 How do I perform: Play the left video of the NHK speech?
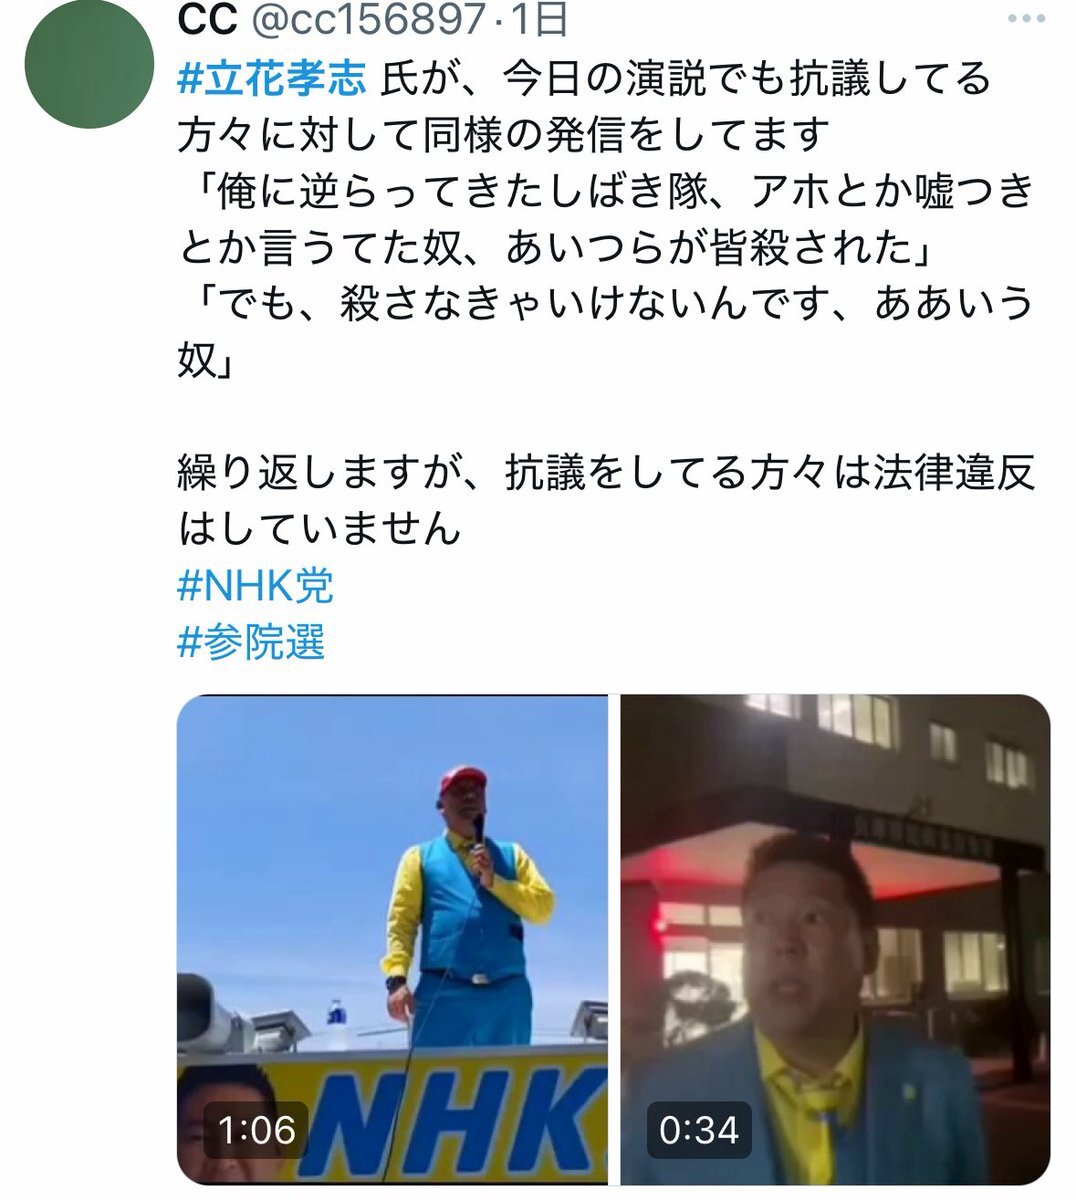[392, 940]
